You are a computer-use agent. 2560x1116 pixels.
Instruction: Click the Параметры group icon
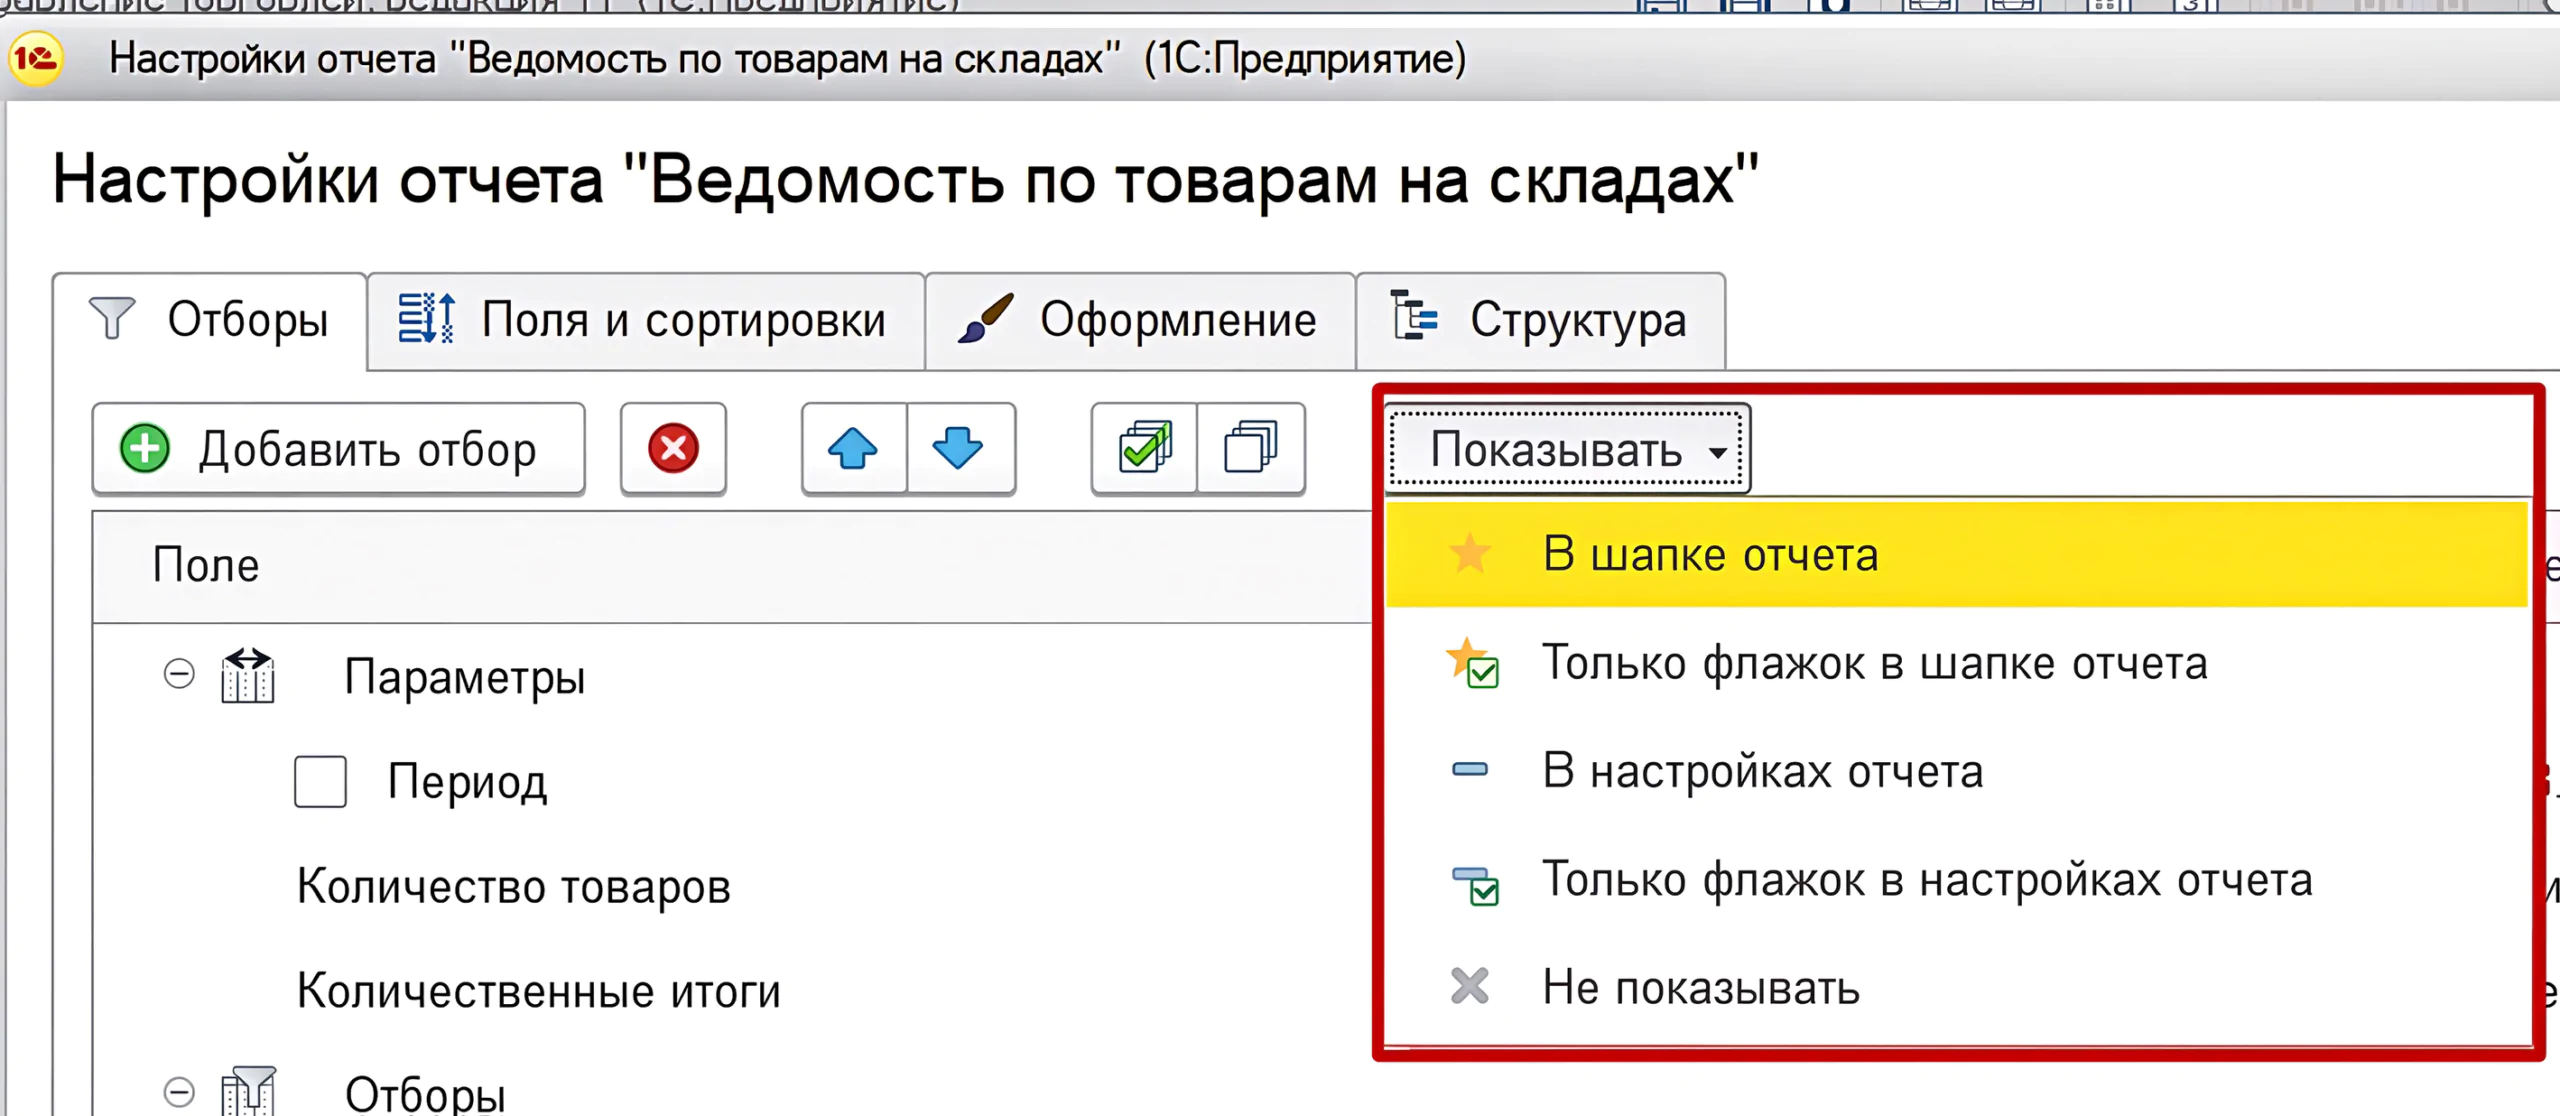click(248, 675)
